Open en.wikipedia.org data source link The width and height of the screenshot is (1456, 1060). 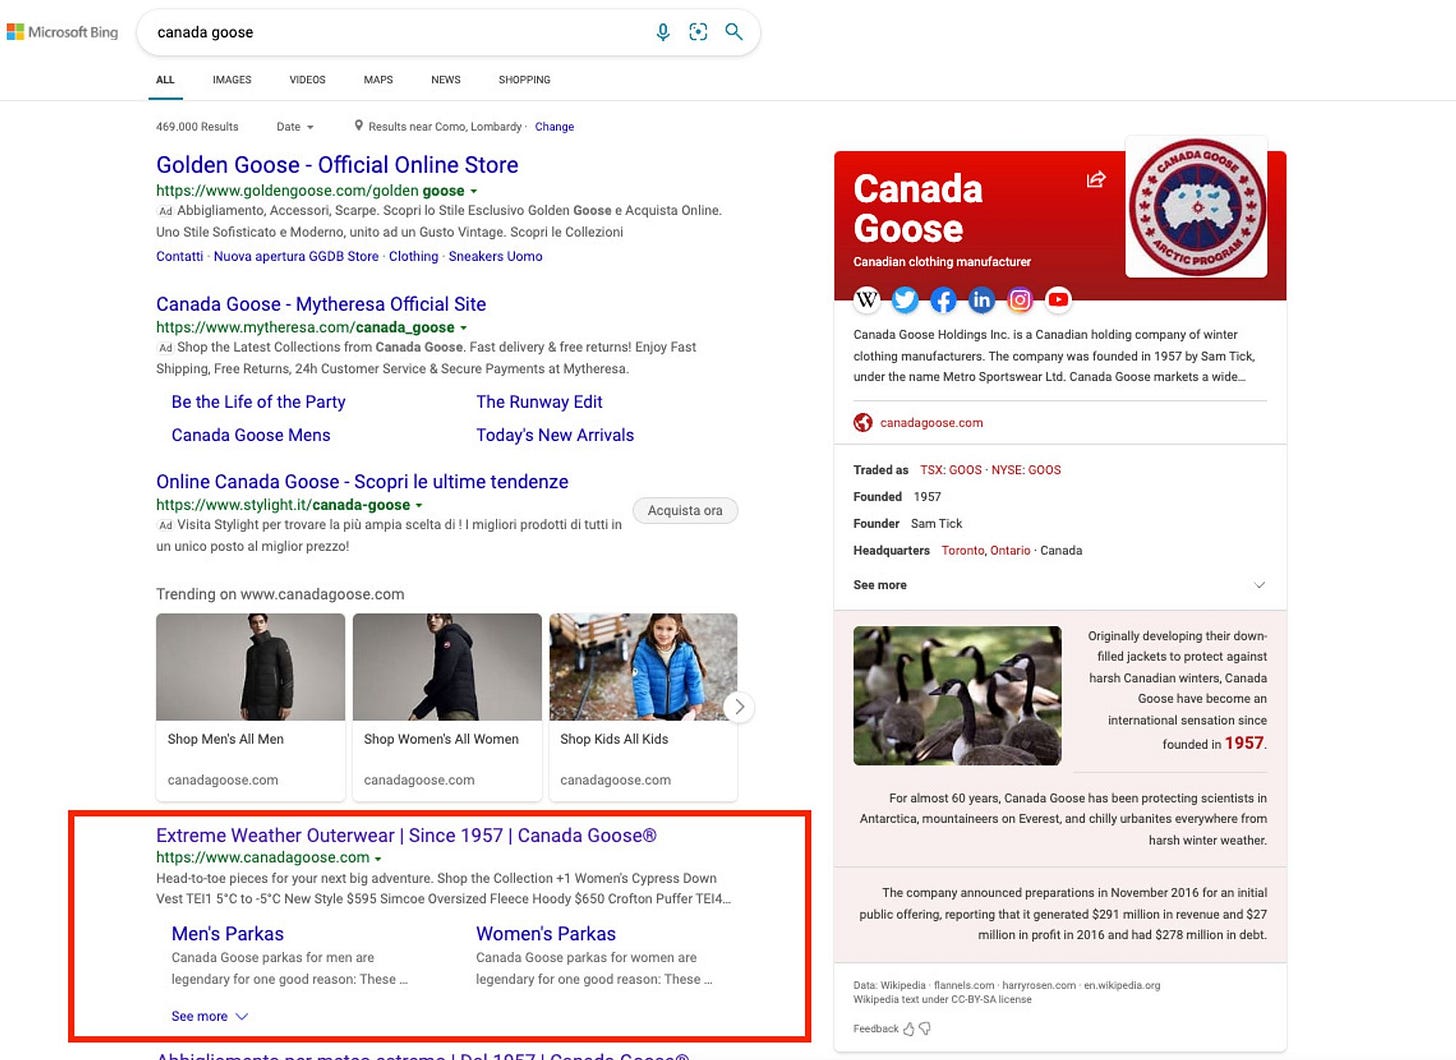1122,985
